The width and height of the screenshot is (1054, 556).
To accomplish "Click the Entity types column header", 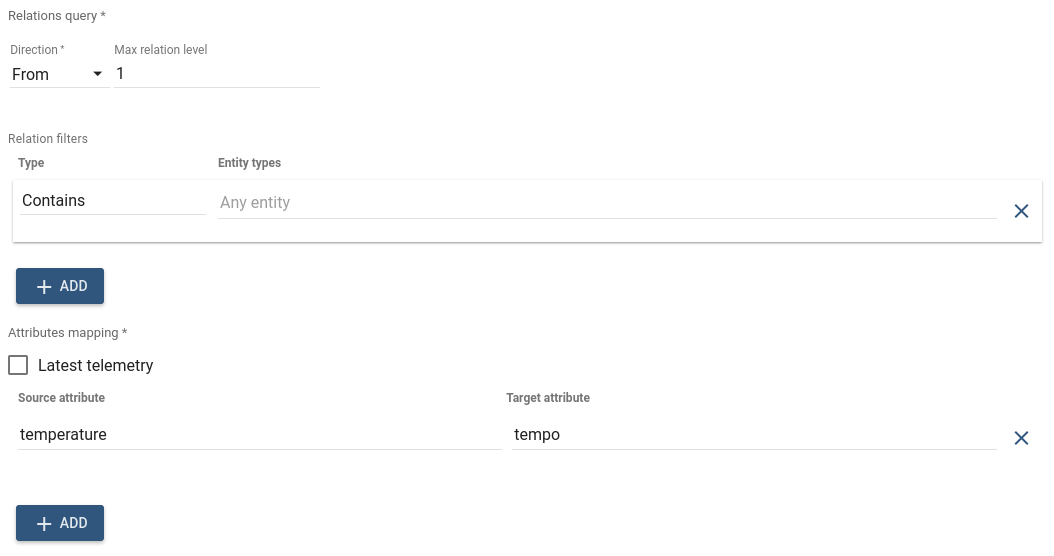I will pyautogui.click(x=249, y=163).
